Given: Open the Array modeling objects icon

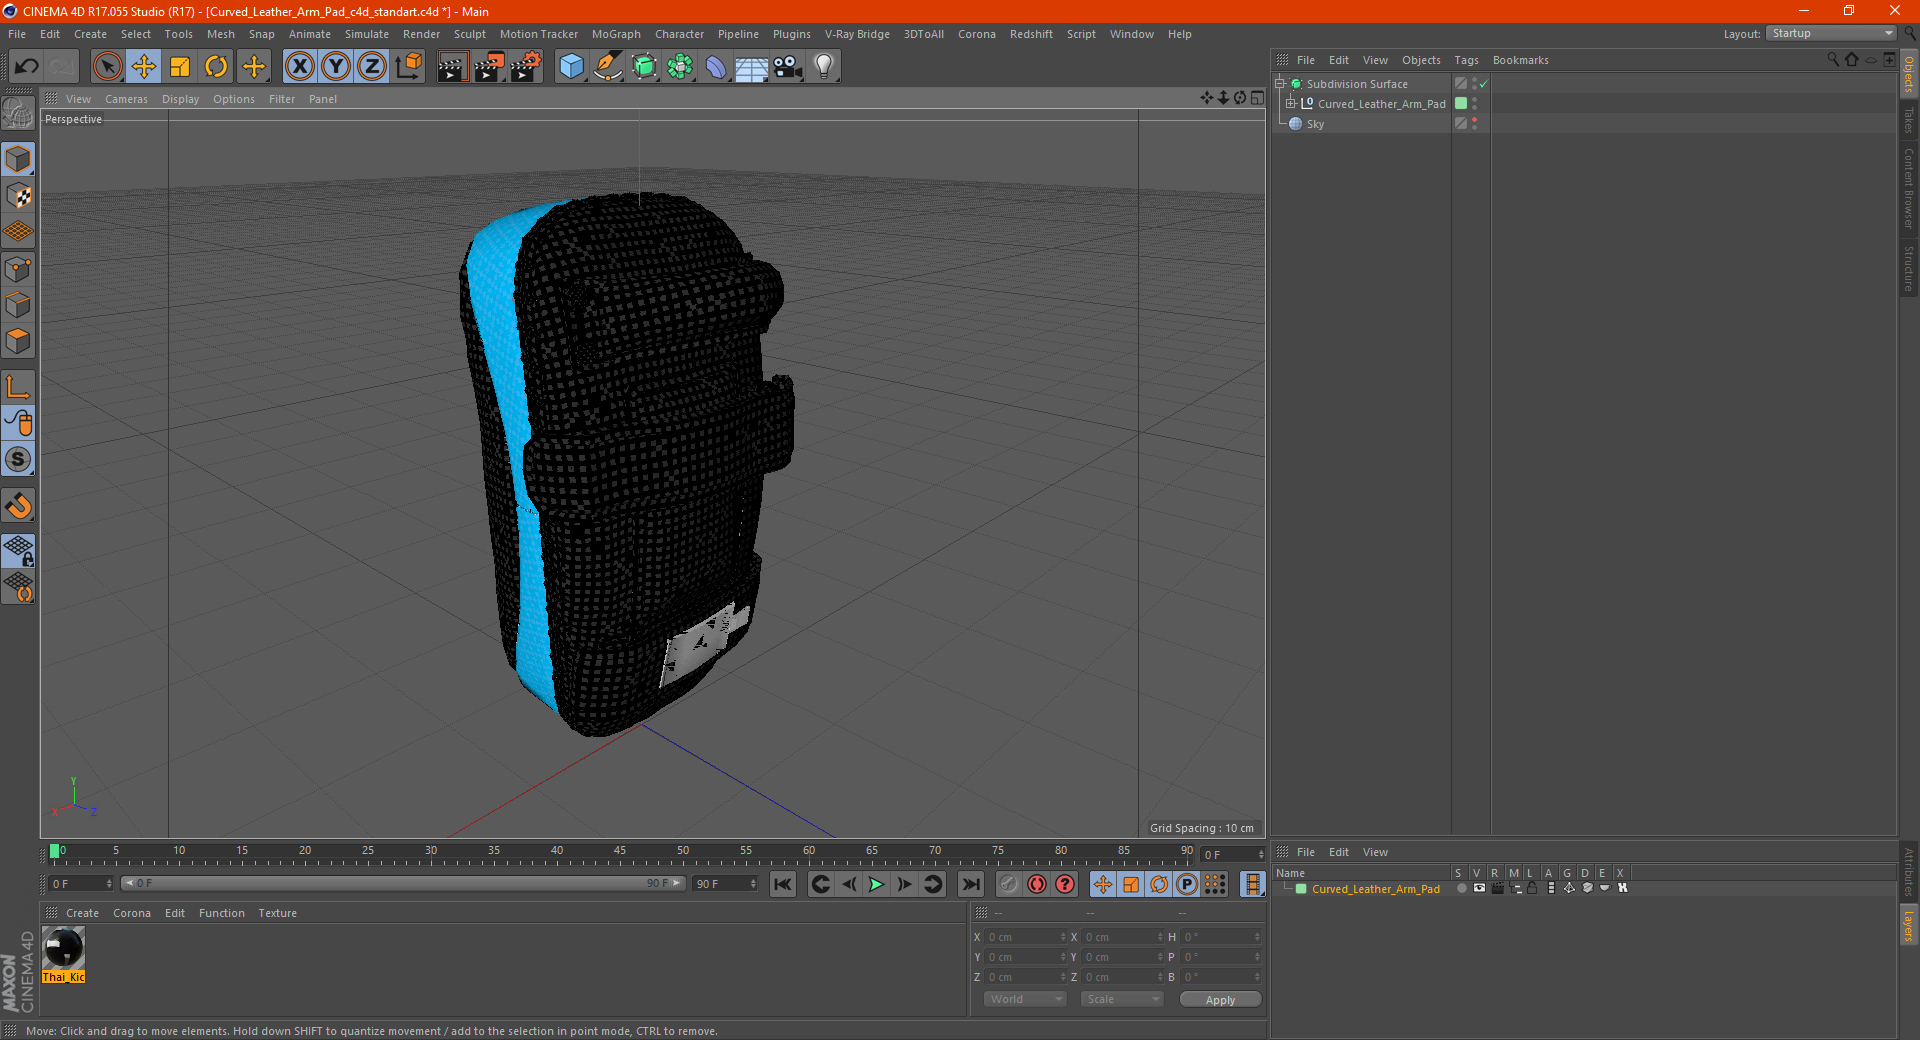Looking at the screenshot, I should [681, 67].
